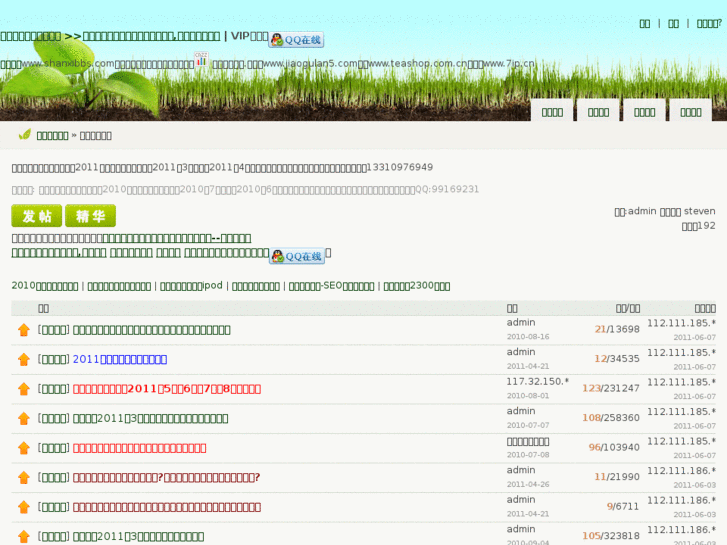Open green 2011 thread in the 105/323818 row

138,537
